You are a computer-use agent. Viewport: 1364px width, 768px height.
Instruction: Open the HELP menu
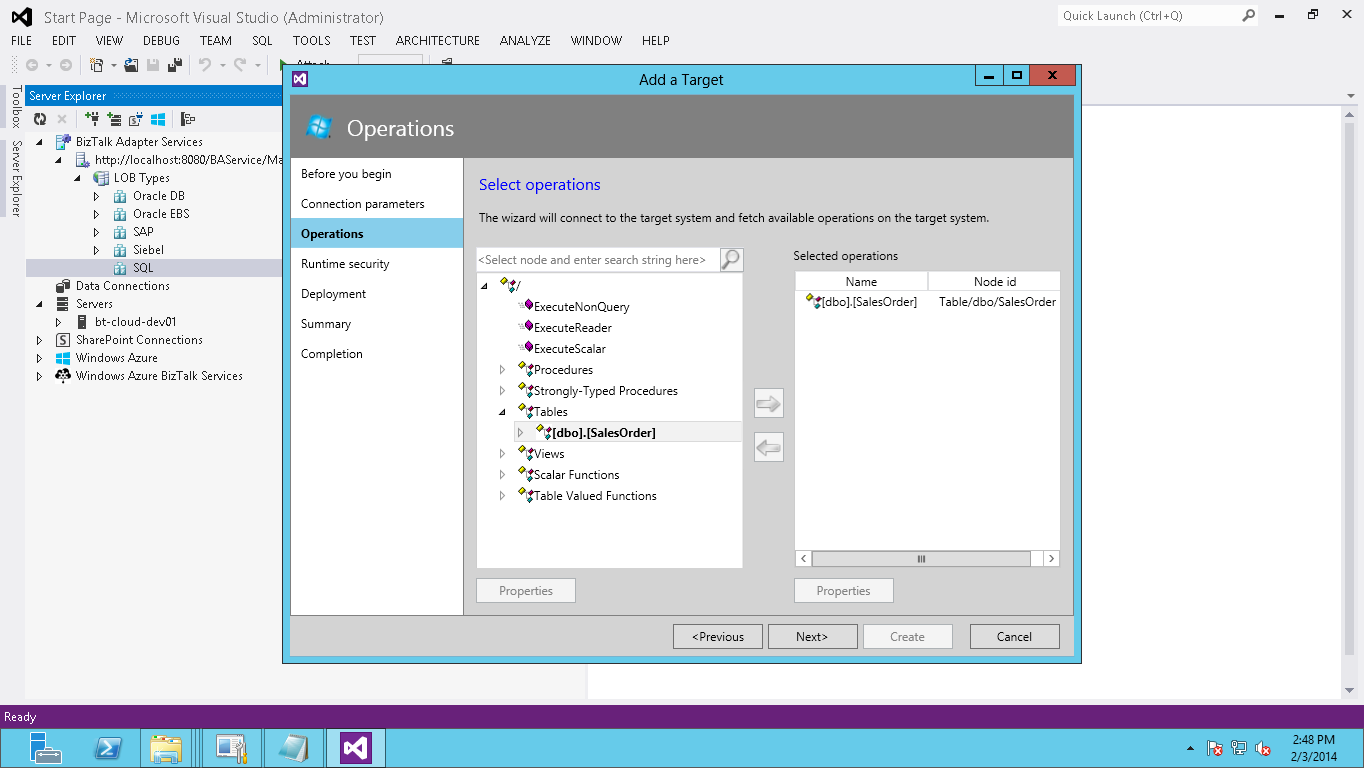656,41
